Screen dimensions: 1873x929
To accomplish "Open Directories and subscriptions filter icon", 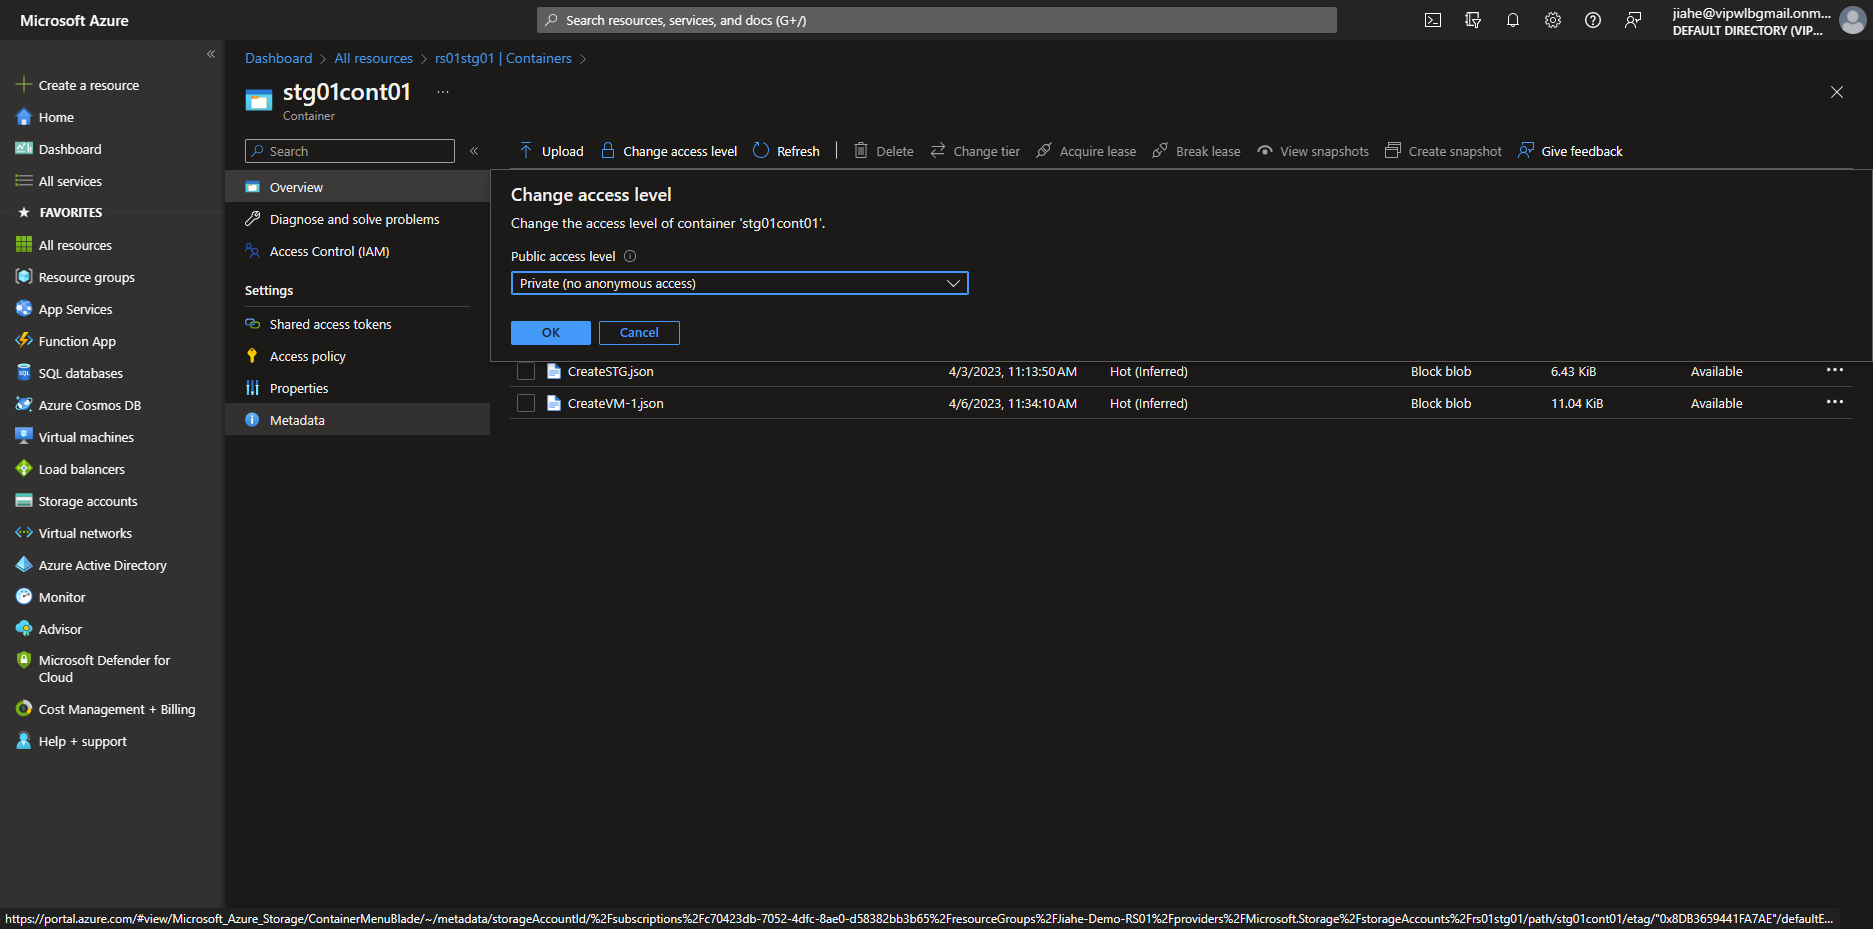I will point(1472,20).
